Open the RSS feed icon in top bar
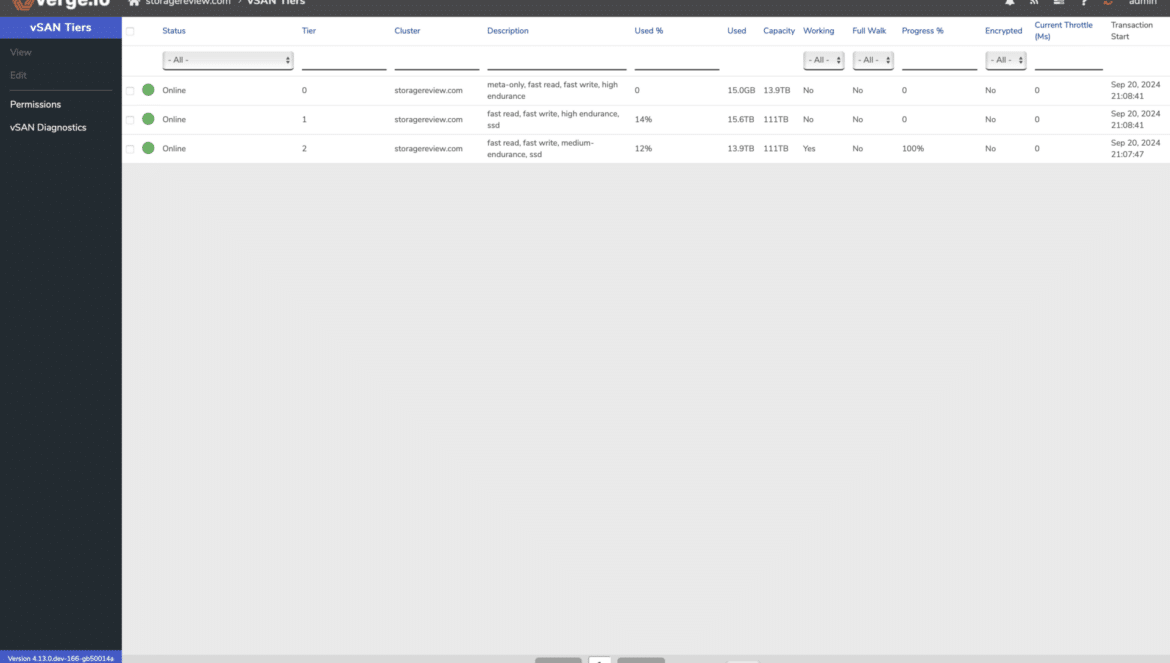 [x=1034, y=2]
